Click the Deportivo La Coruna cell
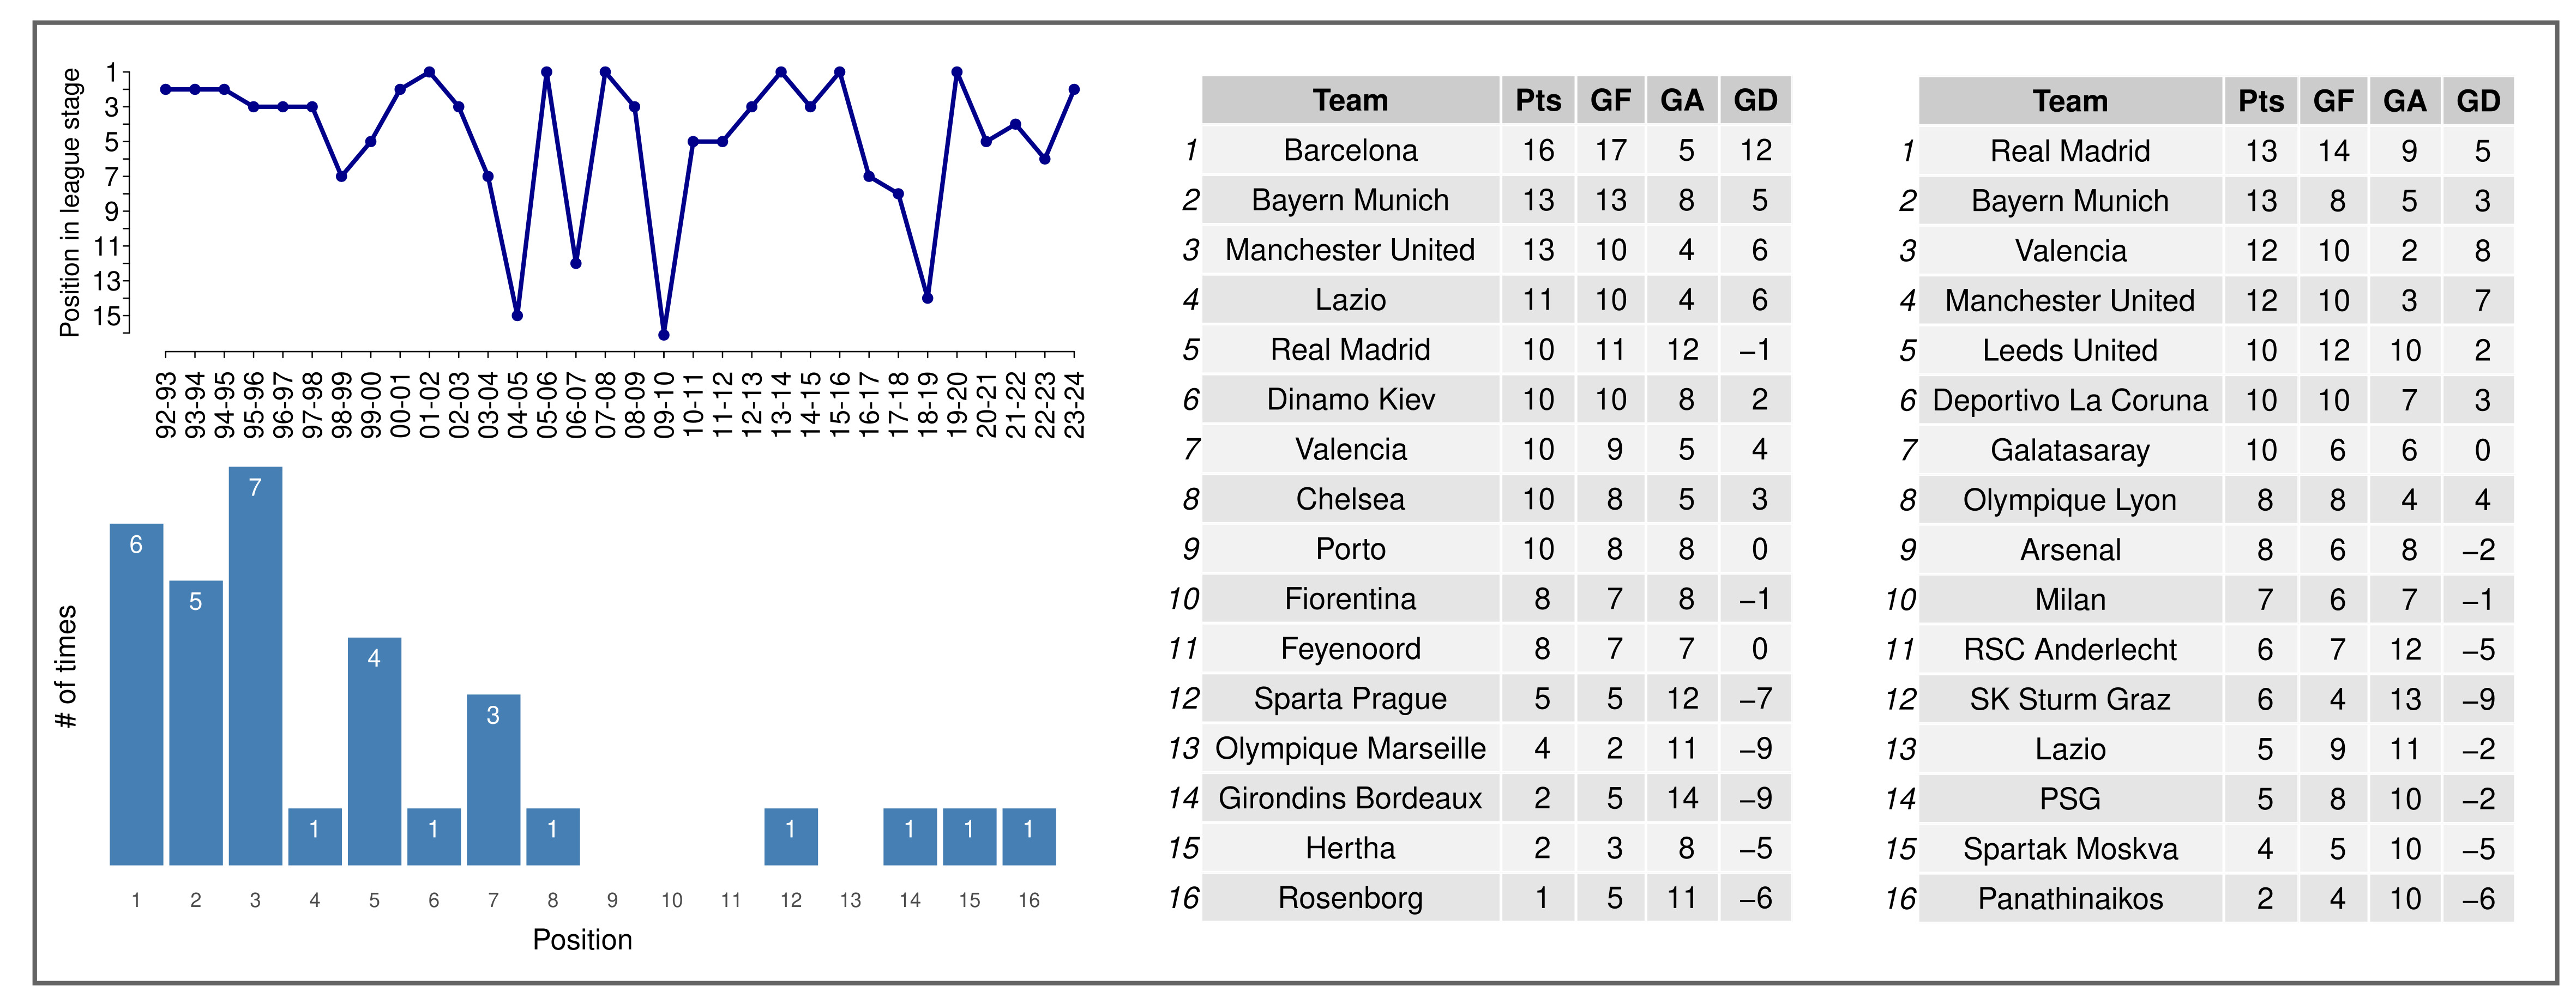 [x=2069, y=400]
